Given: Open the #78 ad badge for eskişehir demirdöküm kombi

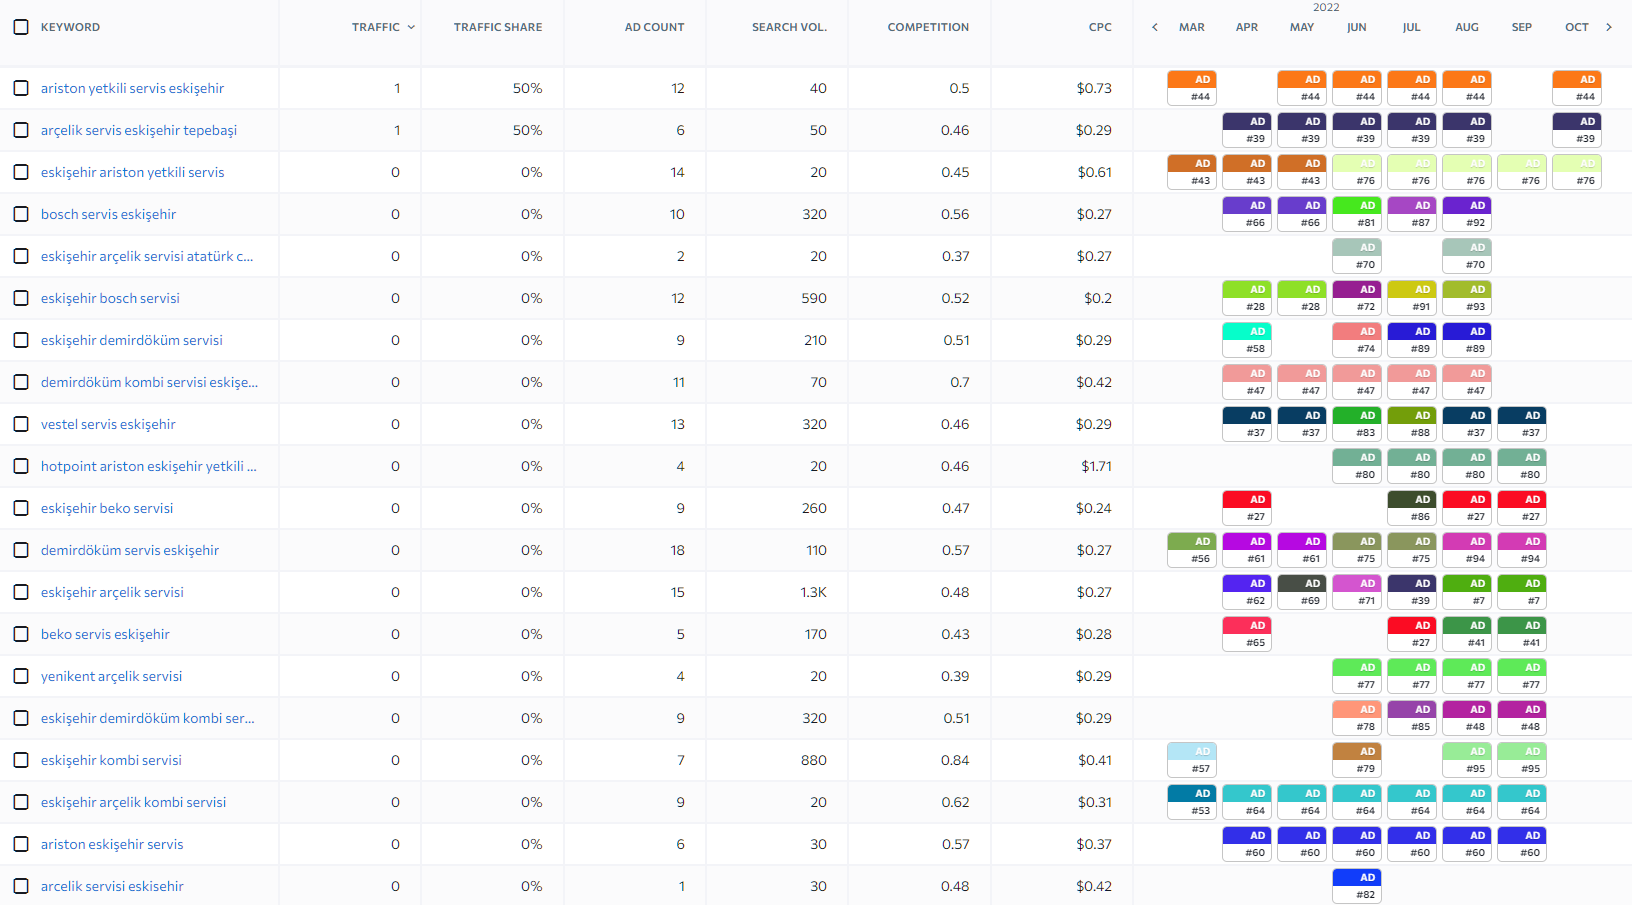Looking at the screenshot, I should [1357, 718].
